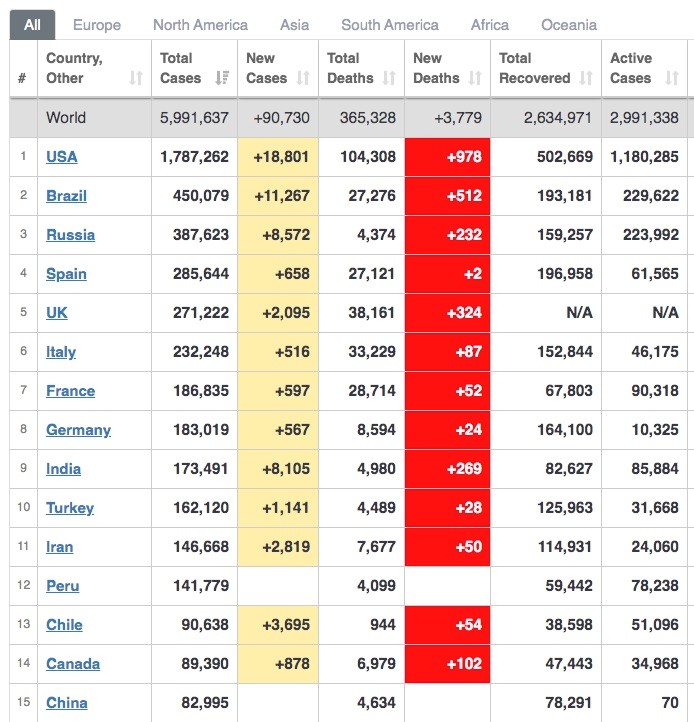
Task: Select the All tab
Action: point(32,25)
